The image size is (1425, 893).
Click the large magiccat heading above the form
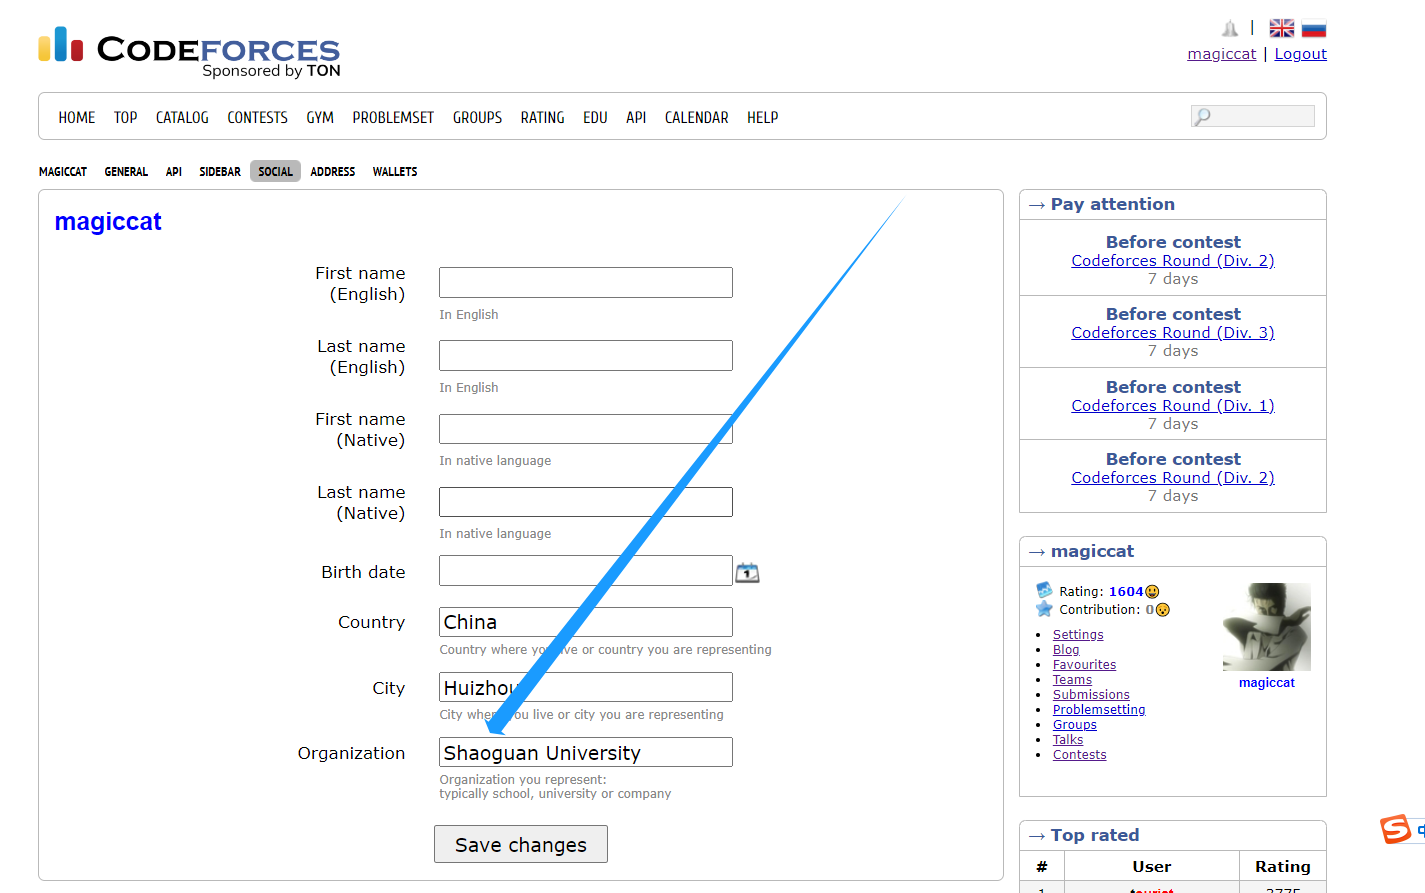click(x=108, y=222)
